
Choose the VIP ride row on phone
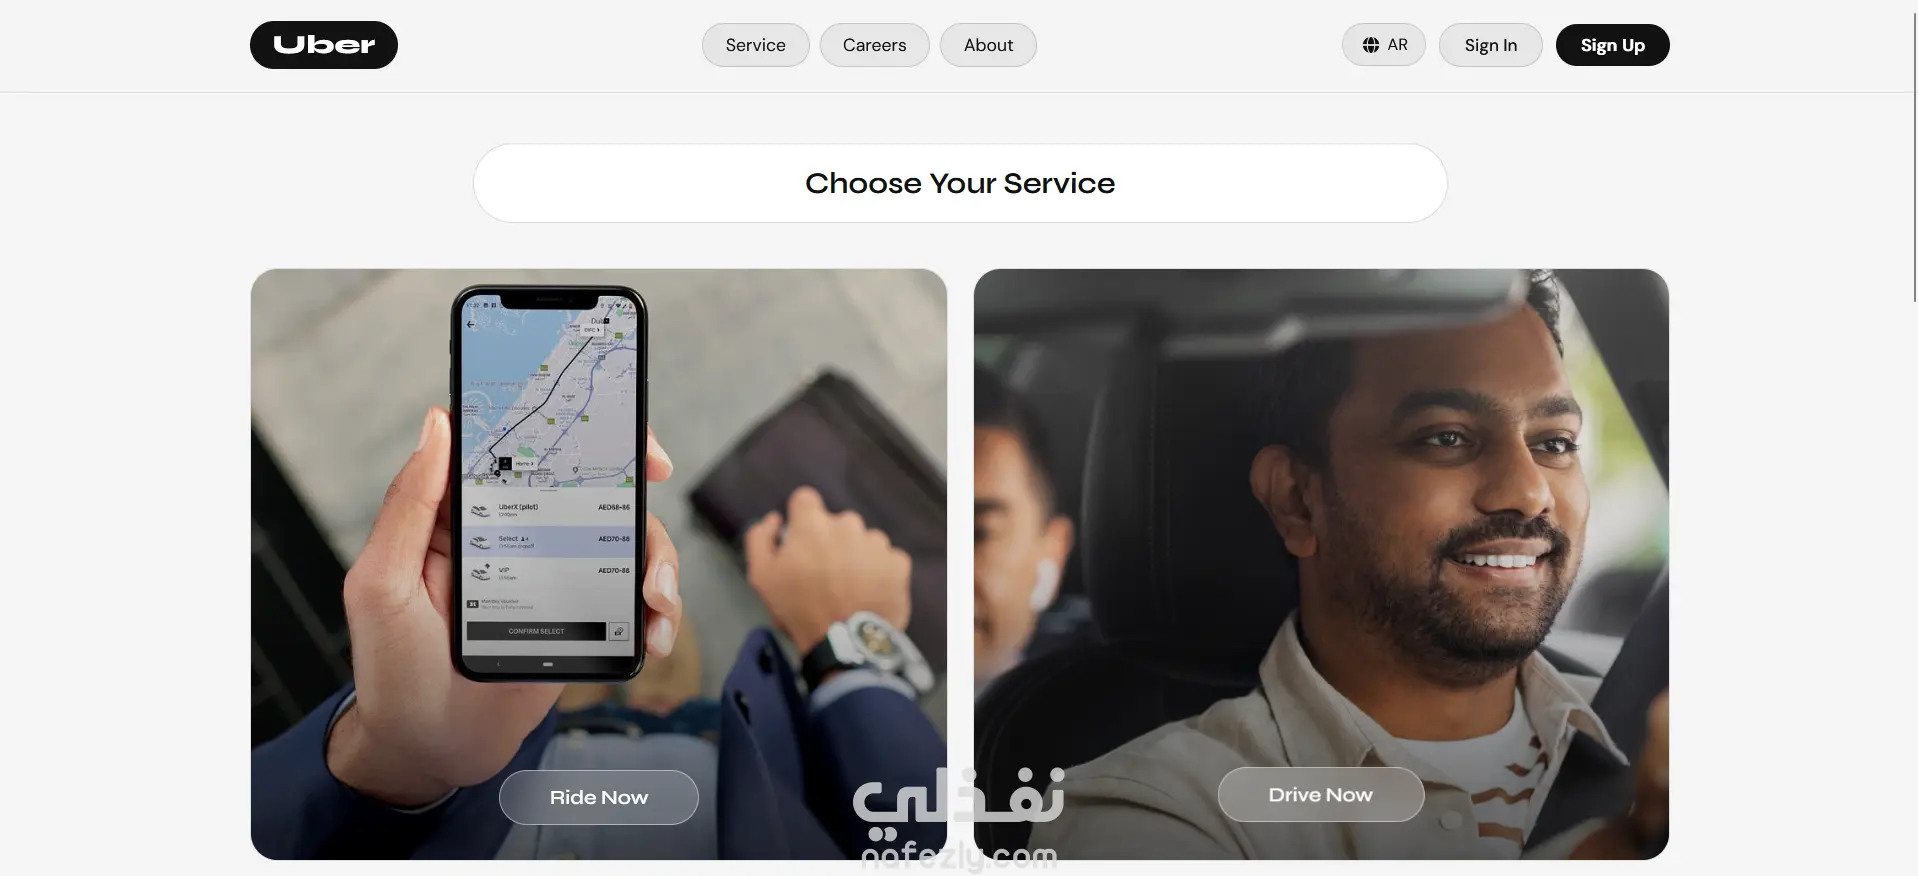coord(549,573)
